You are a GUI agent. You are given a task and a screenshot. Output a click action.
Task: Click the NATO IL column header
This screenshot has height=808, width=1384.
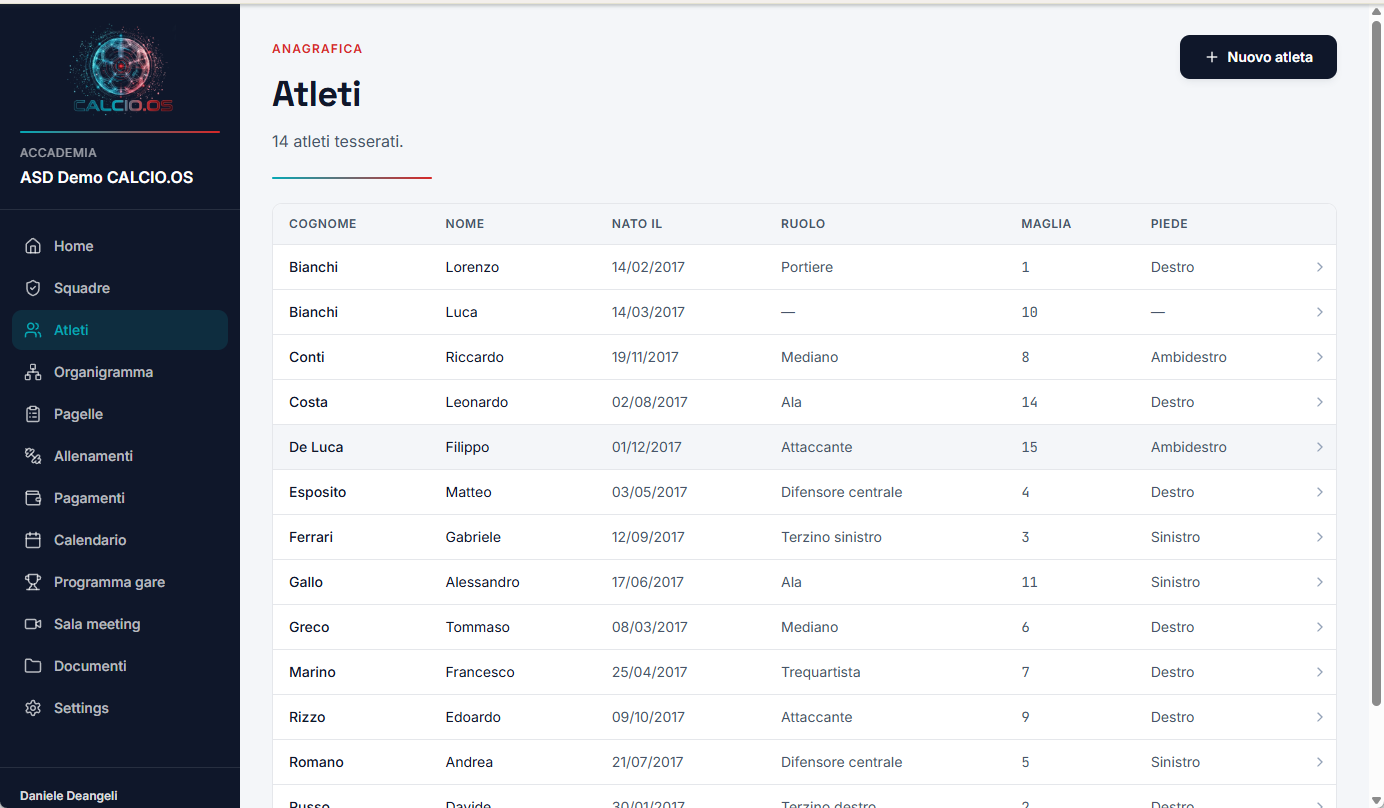point(637,224)
